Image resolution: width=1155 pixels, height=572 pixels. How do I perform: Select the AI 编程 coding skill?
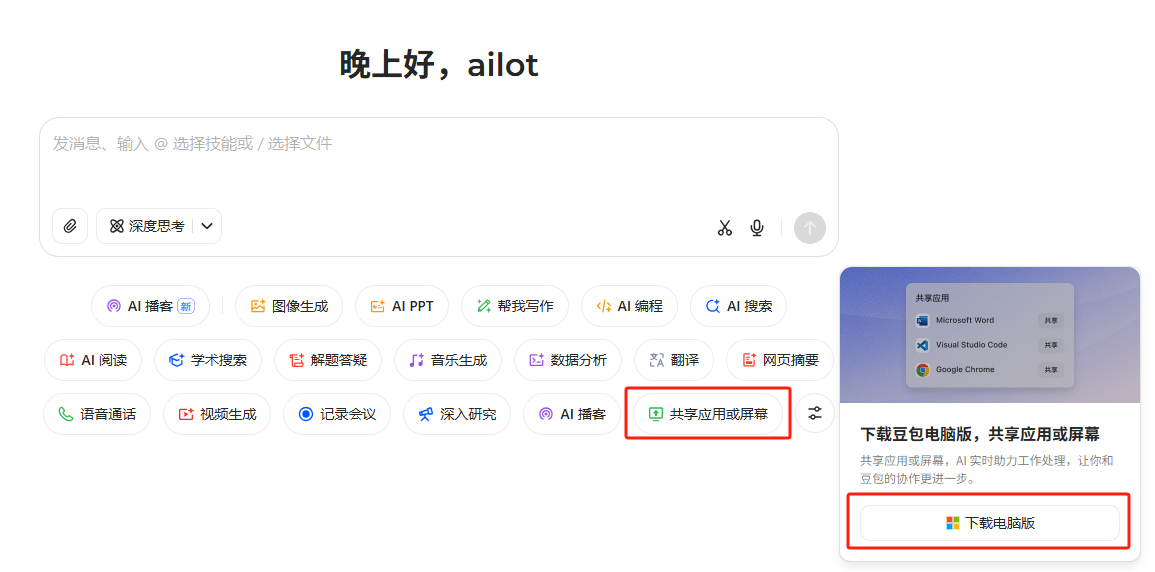[629, 306]
